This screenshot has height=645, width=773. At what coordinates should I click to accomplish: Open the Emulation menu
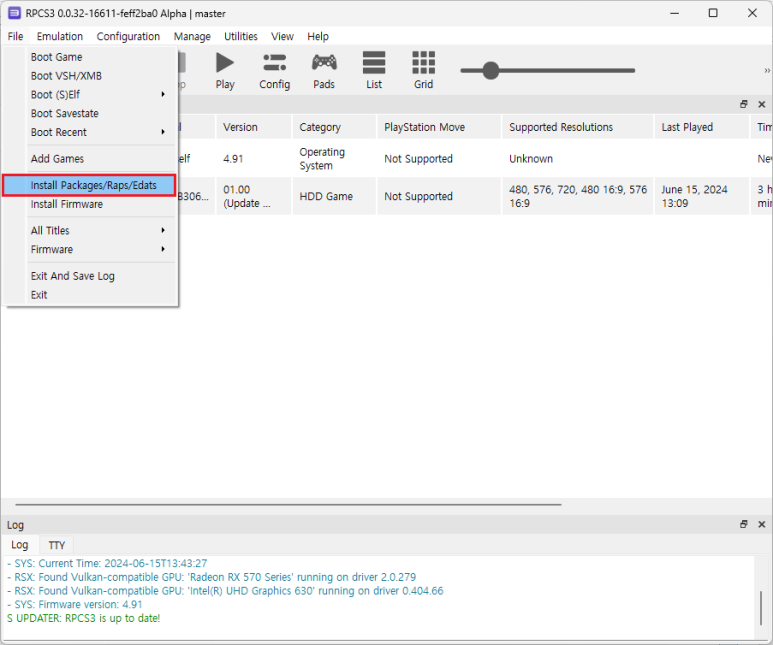pyautogui.click(x=60, y=36)
